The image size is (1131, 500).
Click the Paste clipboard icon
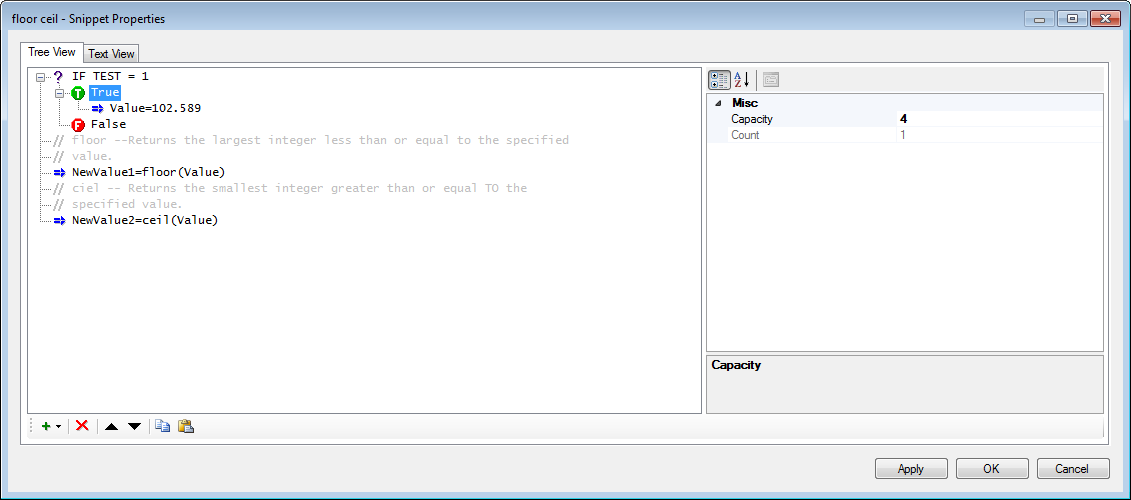tap(186, 426)
